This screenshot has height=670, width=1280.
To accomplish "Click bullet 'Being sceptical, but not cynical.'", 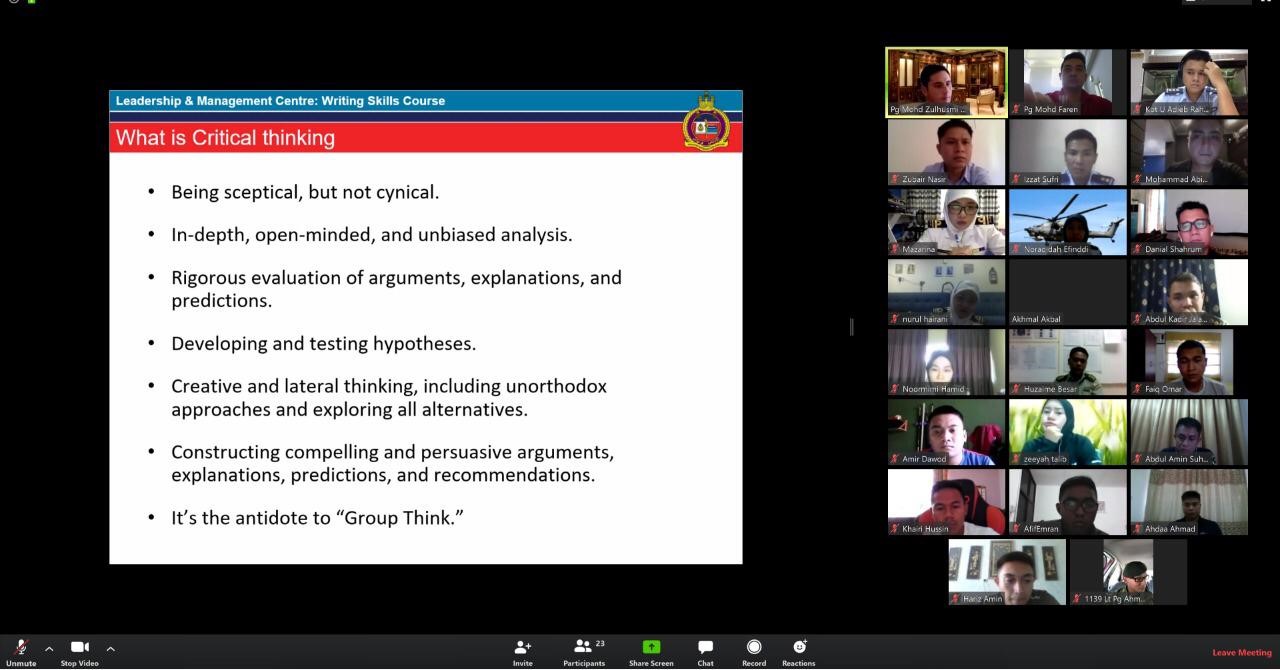I will point(305,192).
